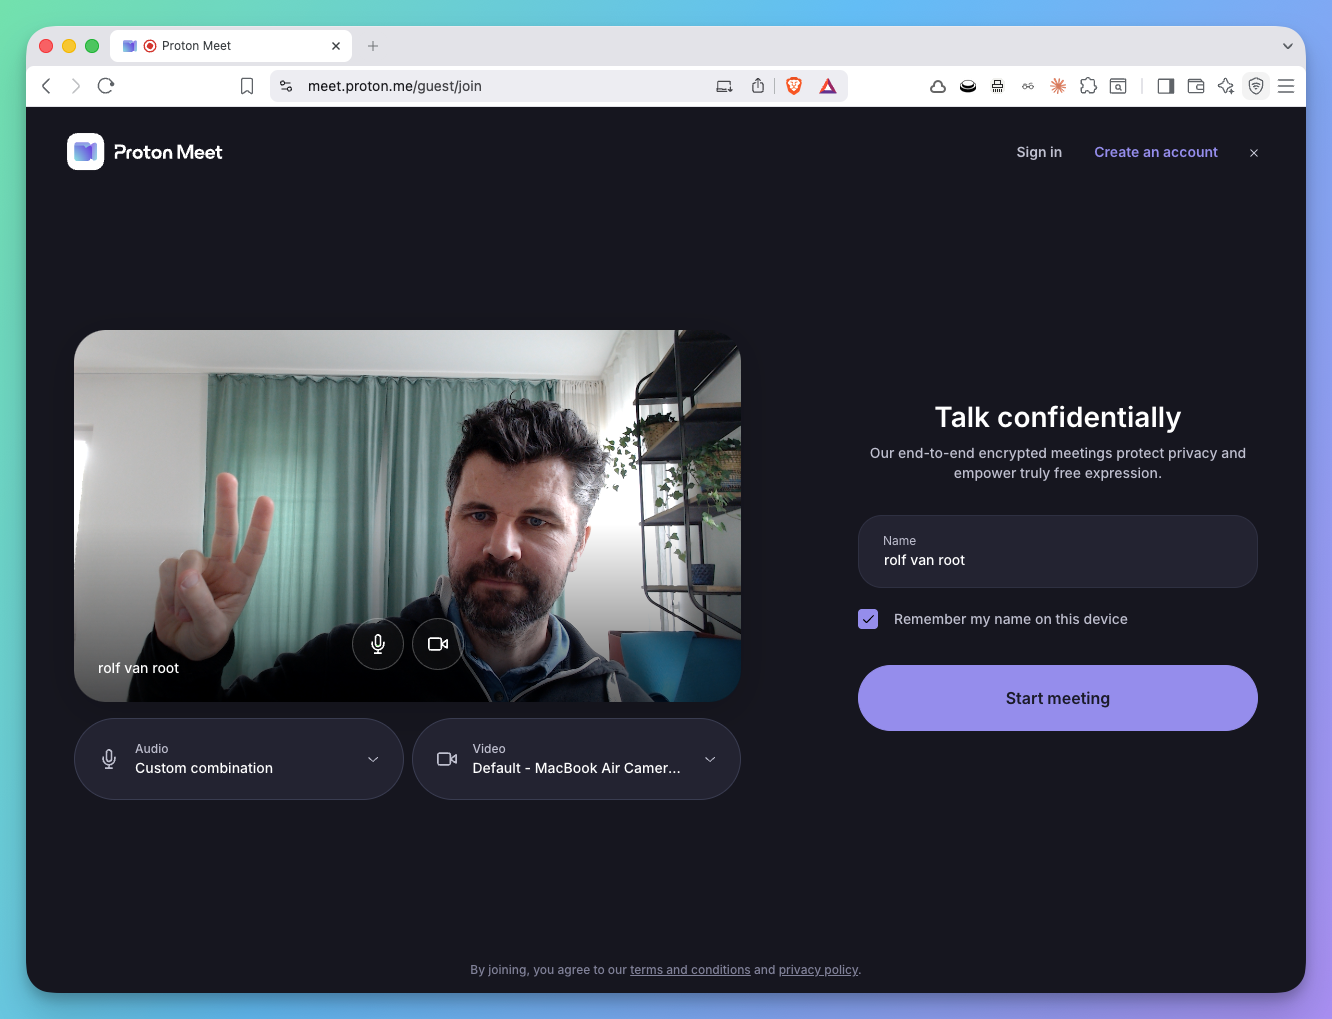Bookmark this page with bookmark icon

247,86
